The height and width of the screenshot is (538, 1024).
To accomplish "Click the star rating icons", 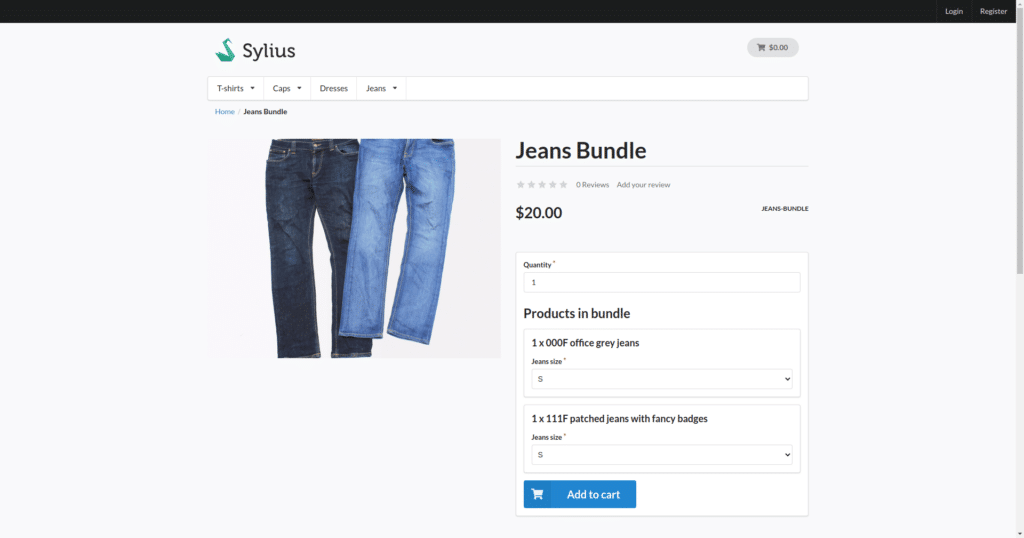I will [542, 185].
